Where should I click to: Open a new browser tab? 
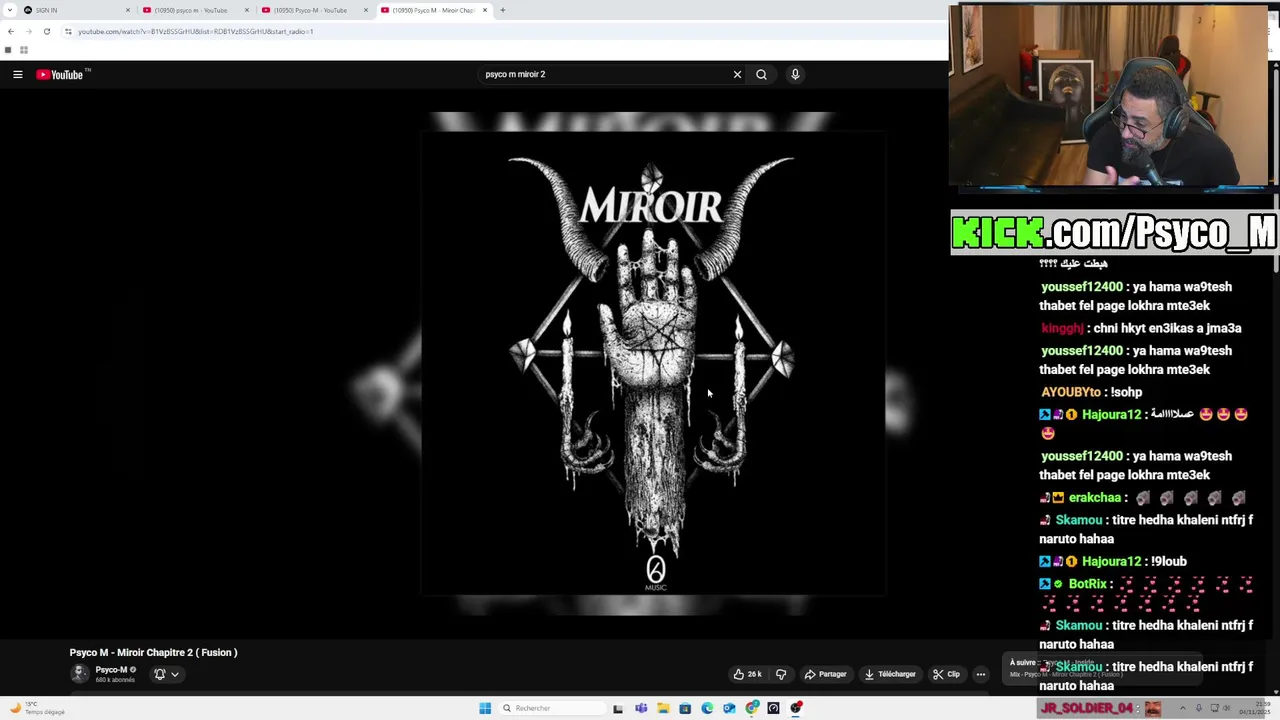[502, 10]
